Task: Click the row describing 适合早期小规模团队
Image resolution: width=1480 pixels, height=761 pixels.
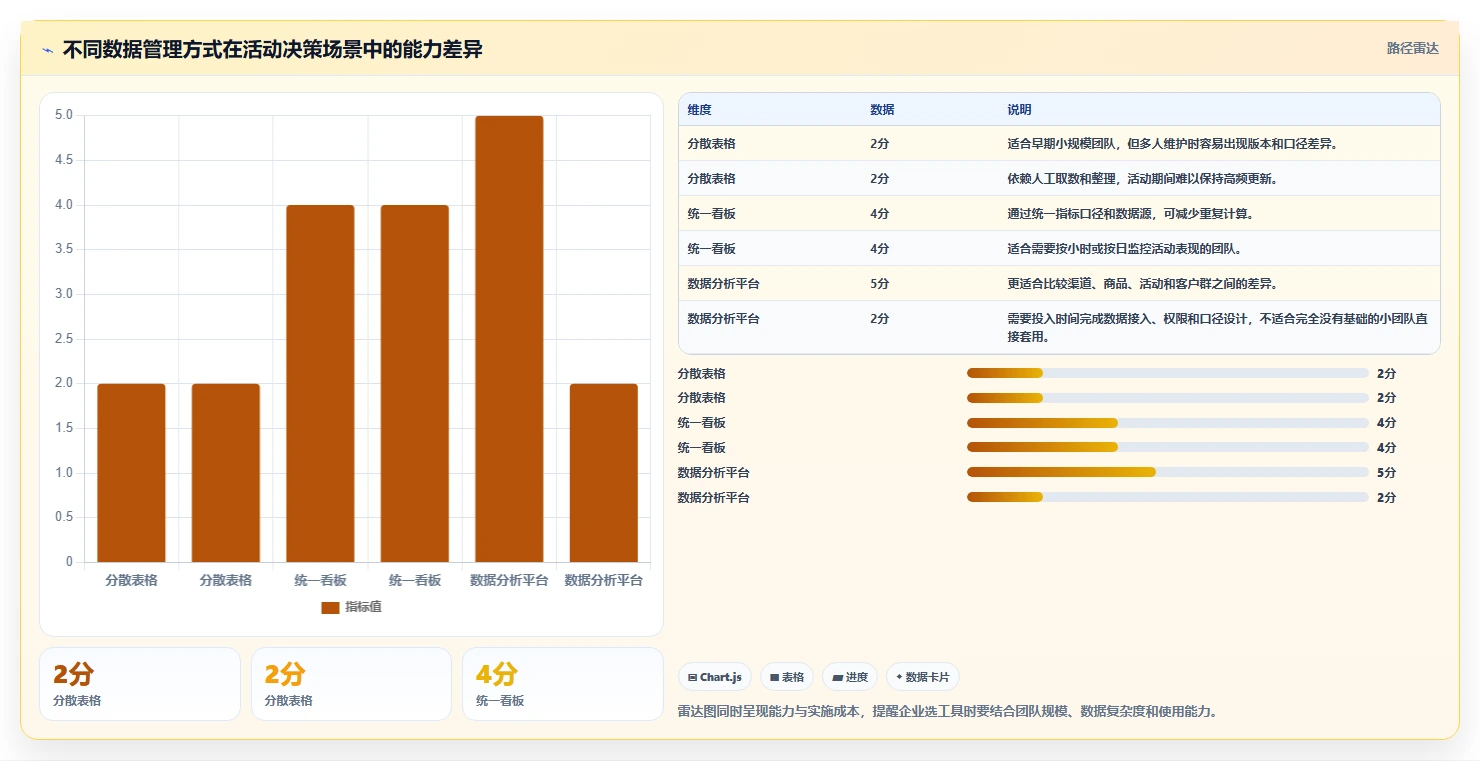Action: 1059,143
